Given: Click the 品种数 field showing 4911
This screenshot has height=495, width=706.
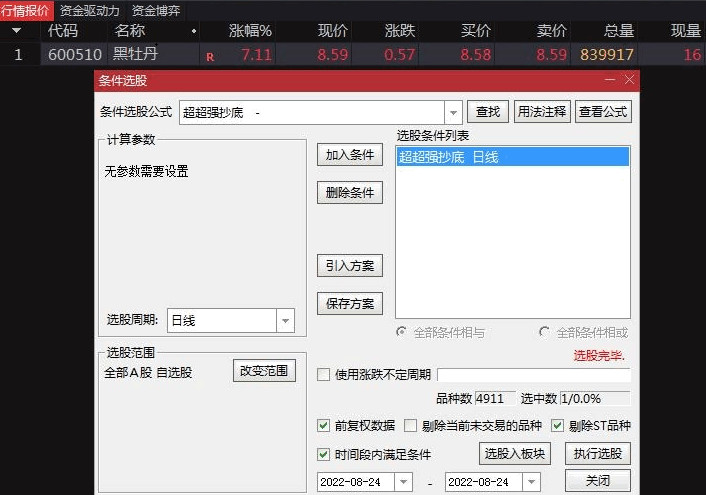Looking at the screenshot, I should pyautogui.click(x=495, y=398).
